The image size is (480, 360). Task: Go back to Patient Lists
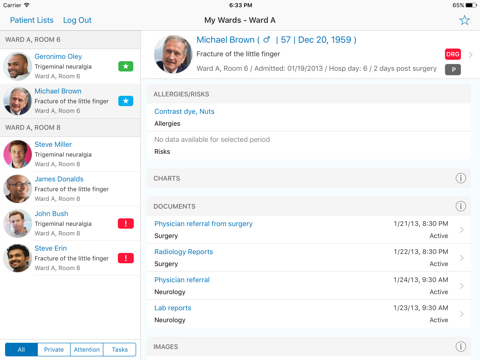click(32, 20)
